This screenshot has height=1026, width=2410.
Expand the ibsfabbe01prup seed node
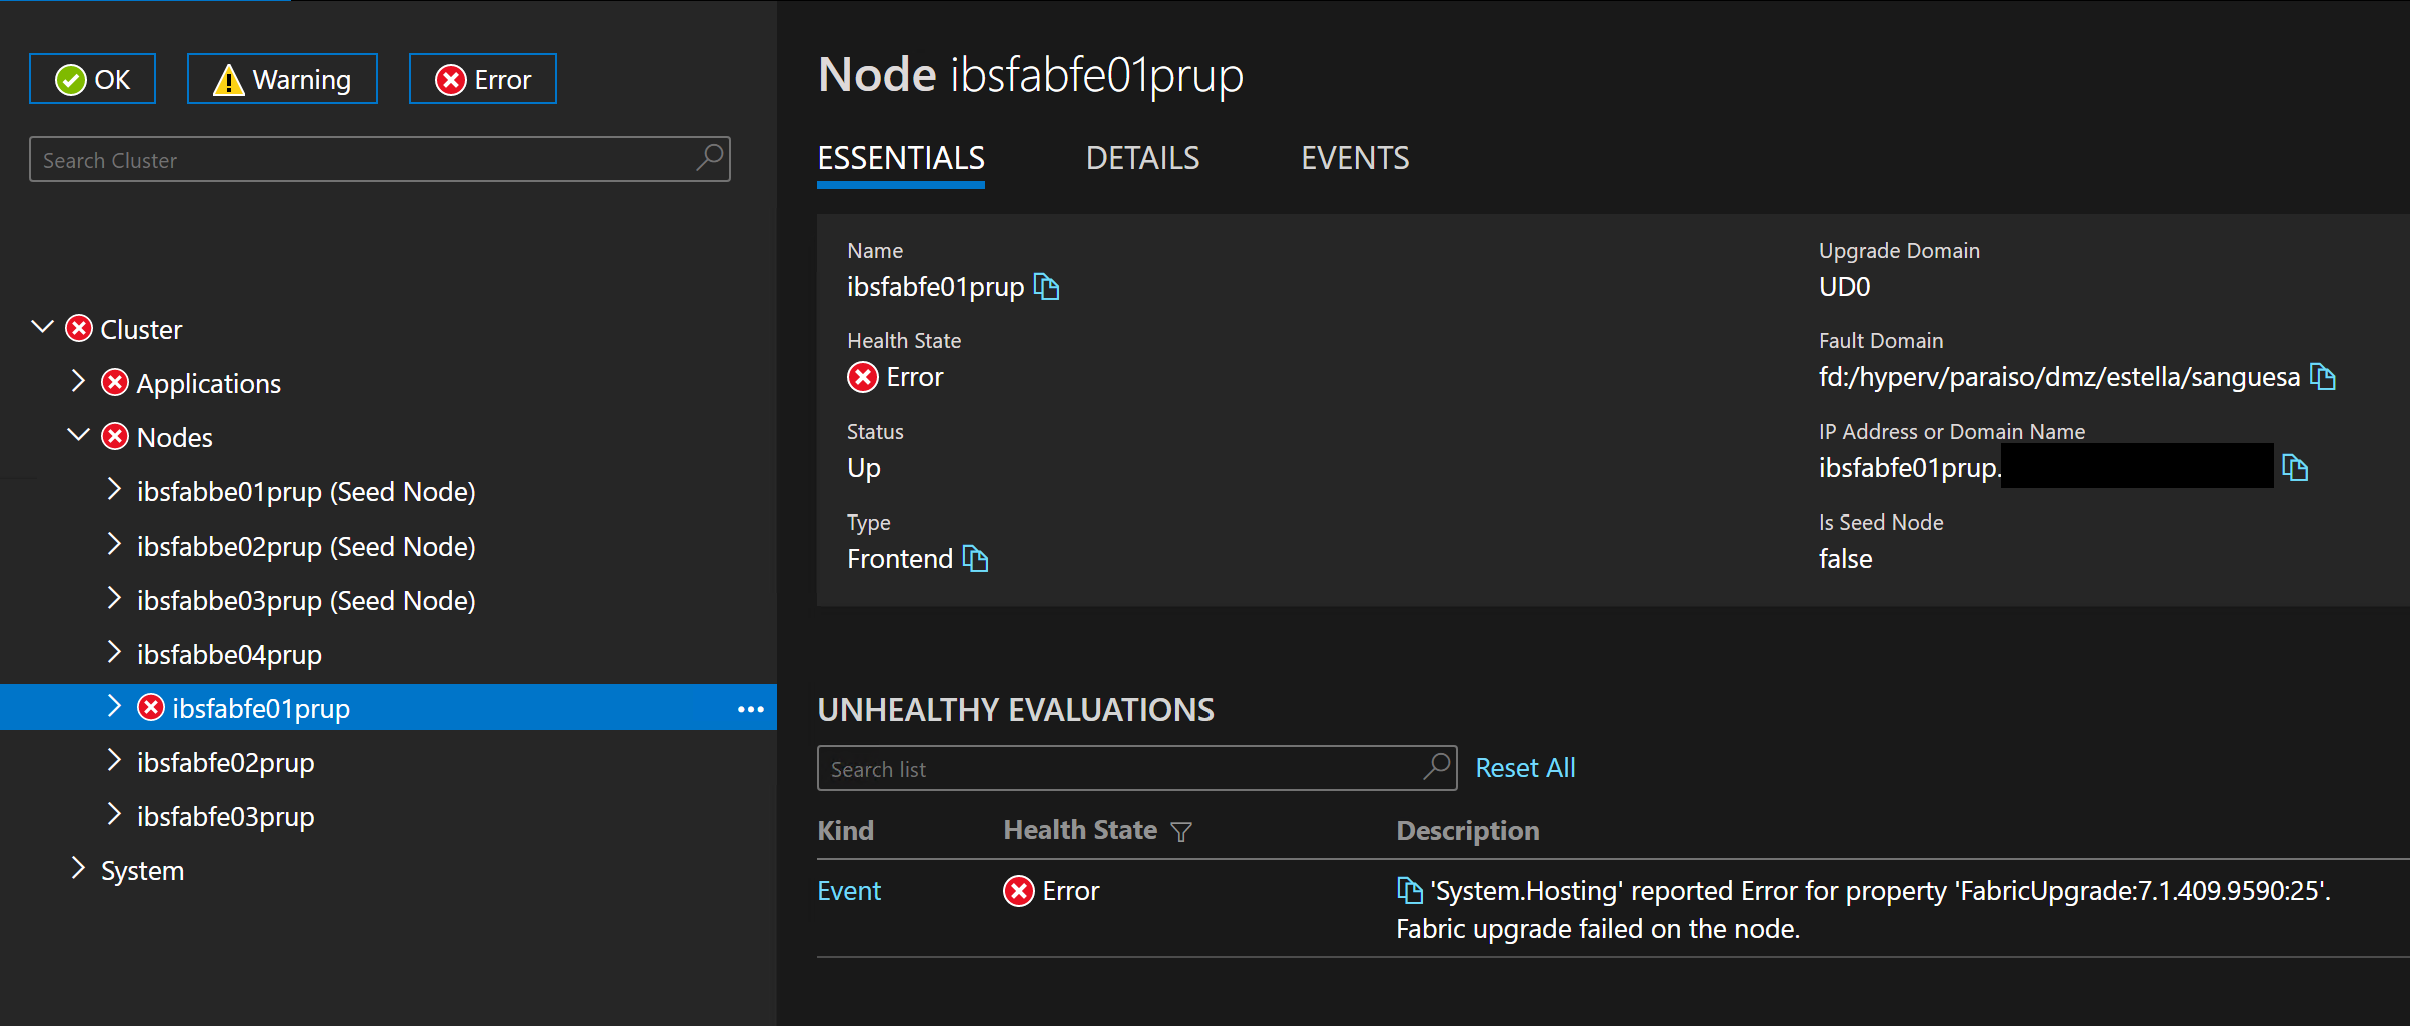click(x=114, y=490)
